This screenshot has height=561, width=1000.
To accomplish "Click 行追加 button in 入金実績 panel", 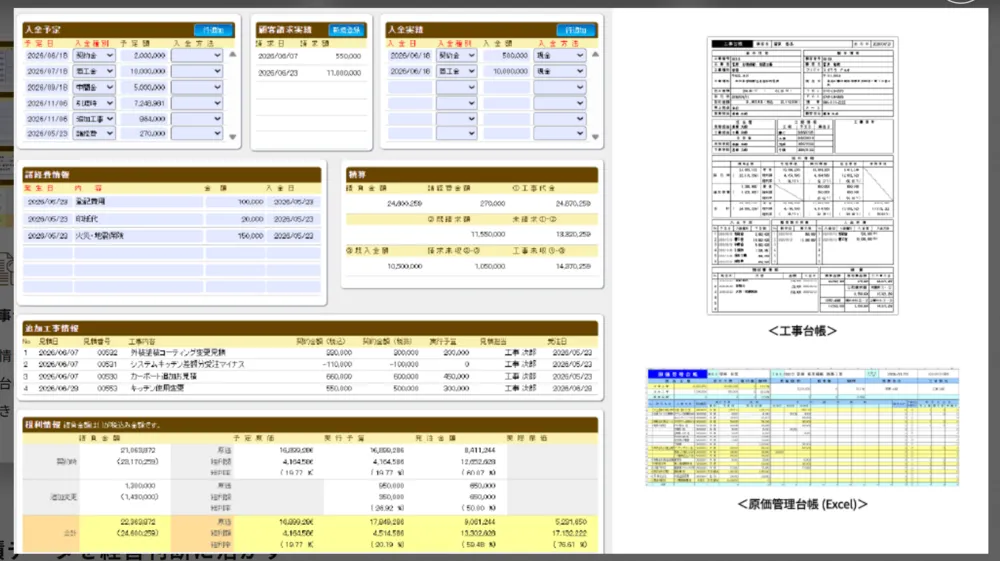I will pos(576,30).
